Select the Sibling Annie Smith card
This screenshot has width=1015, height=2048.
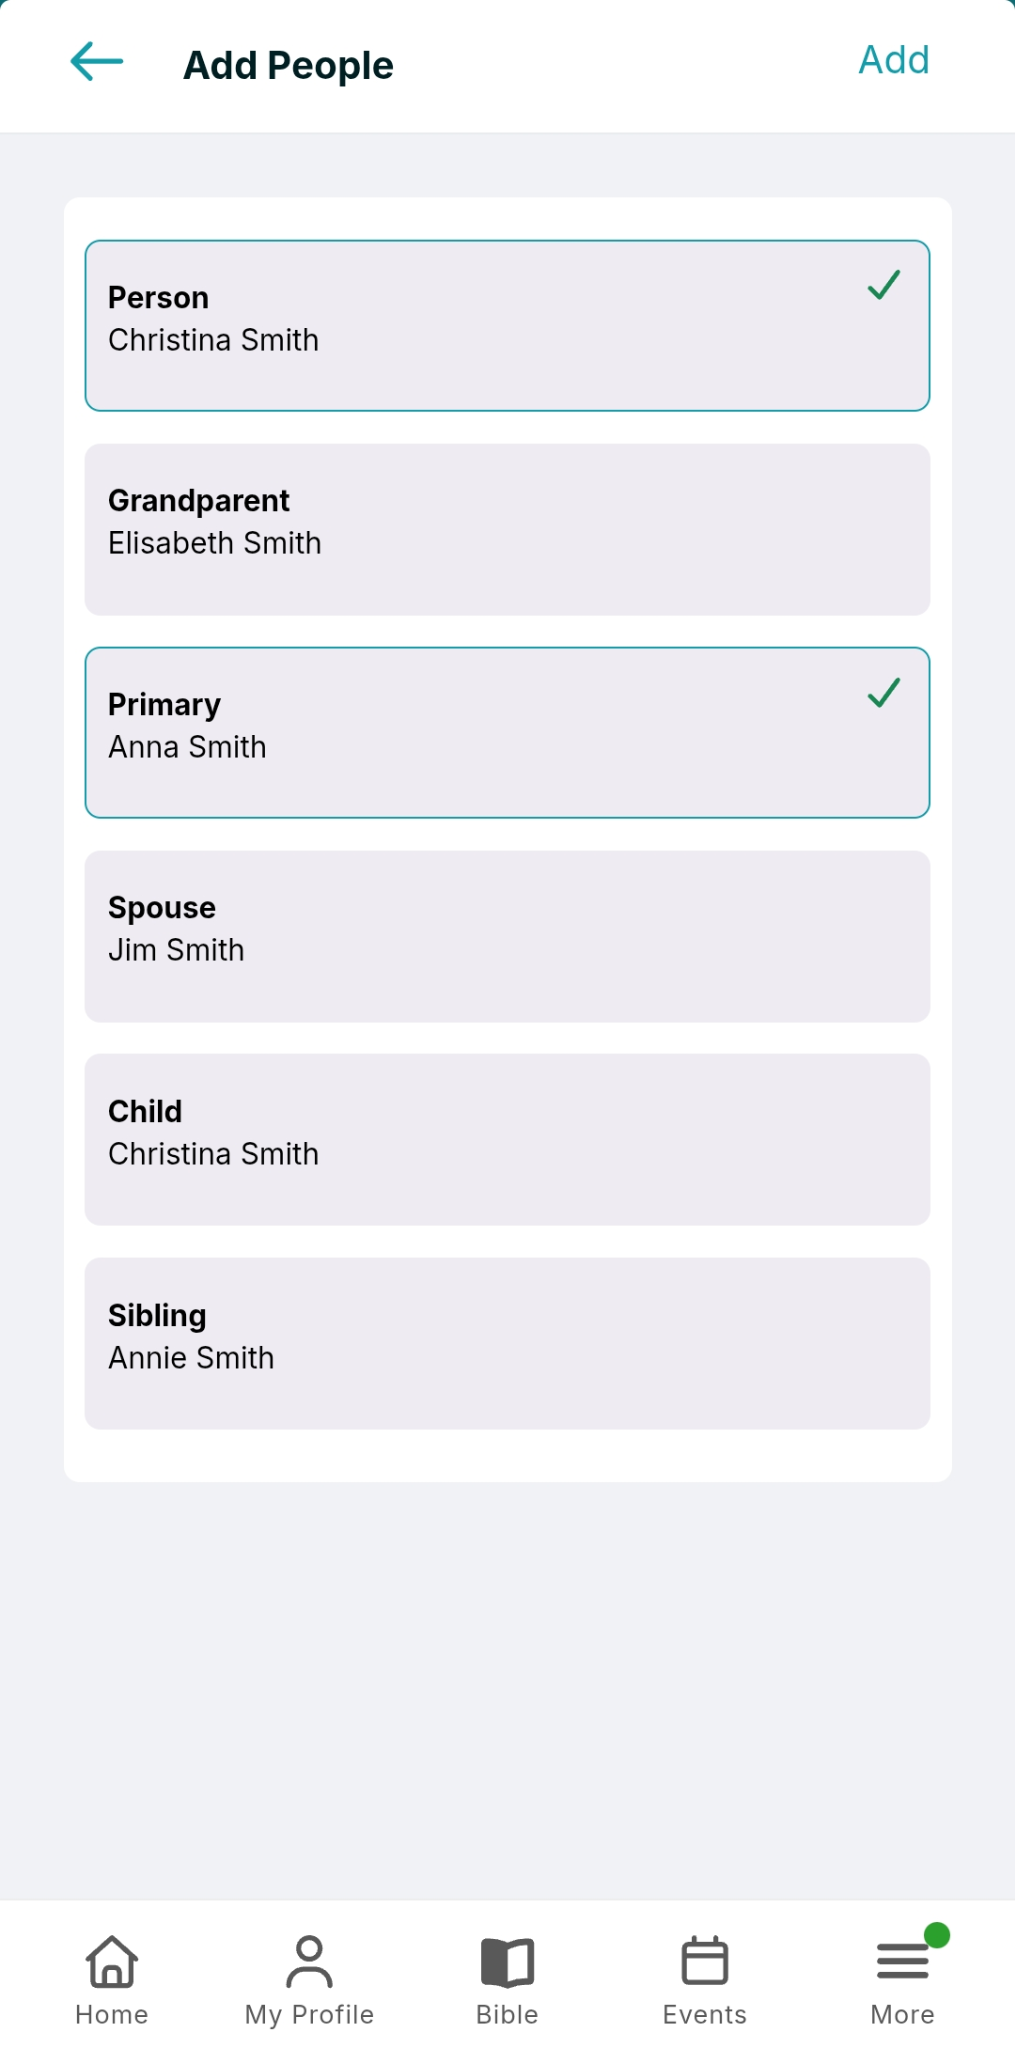[x=507, y=1344]
